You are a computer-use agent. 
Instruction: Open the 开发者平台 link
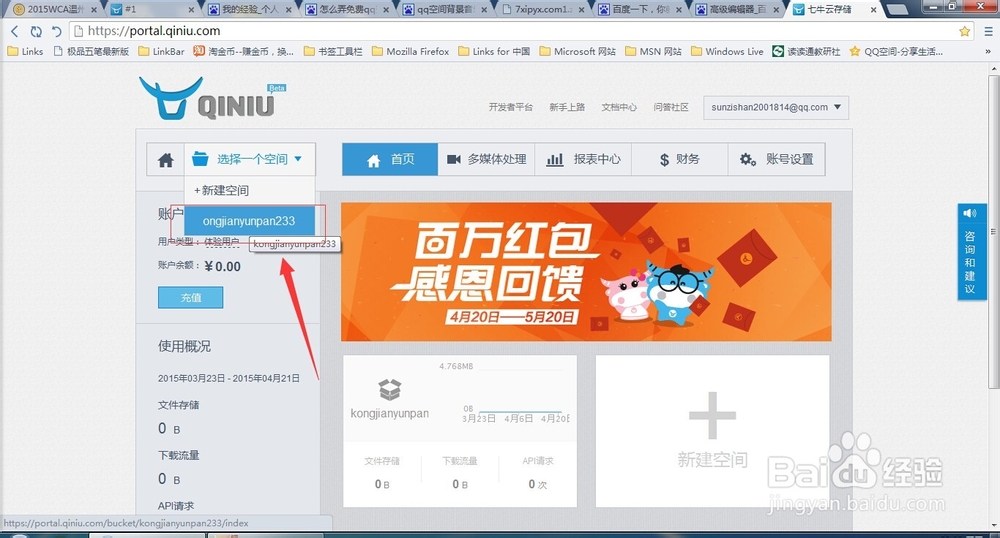510,107
